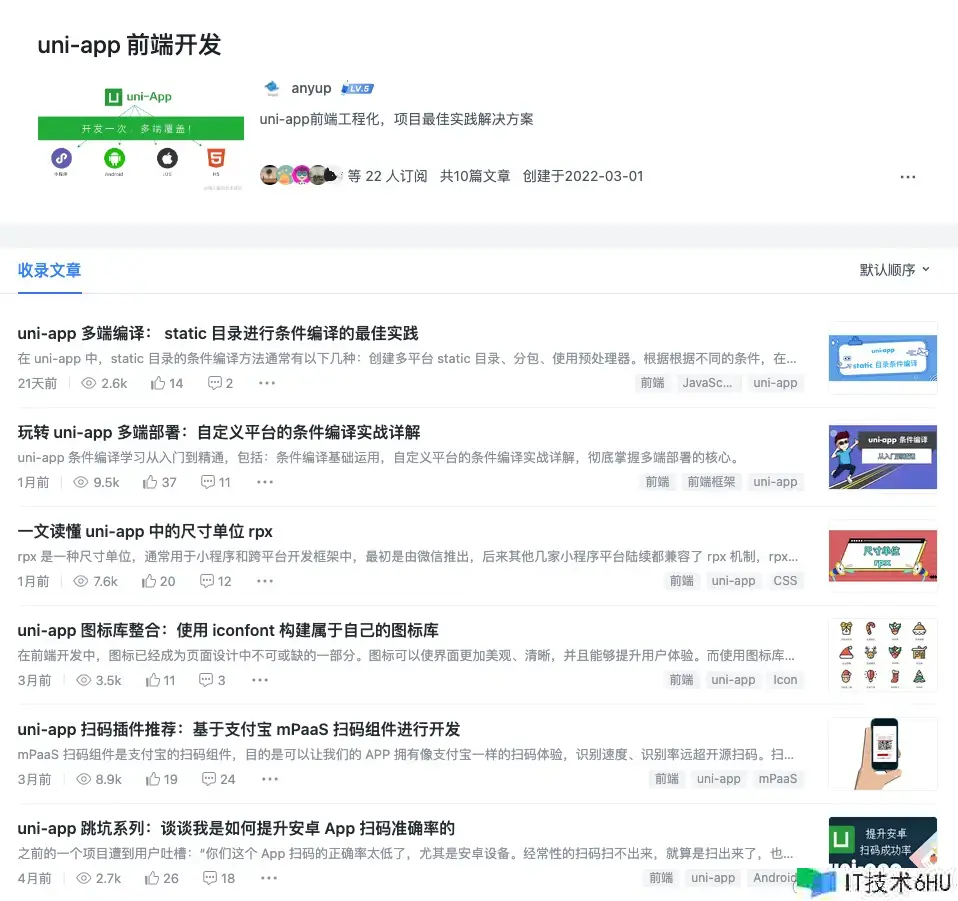
Task: Click anyup's author avatar
Action: point(272,89)
